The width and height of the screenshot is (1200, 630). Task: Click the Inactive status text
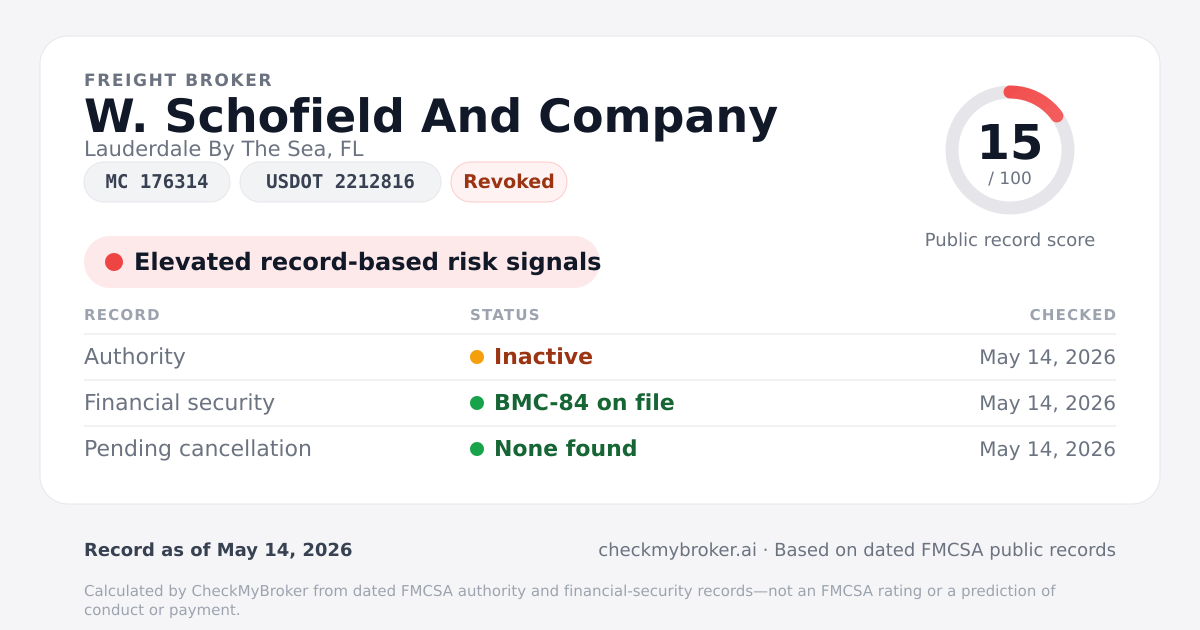[543, 357]
